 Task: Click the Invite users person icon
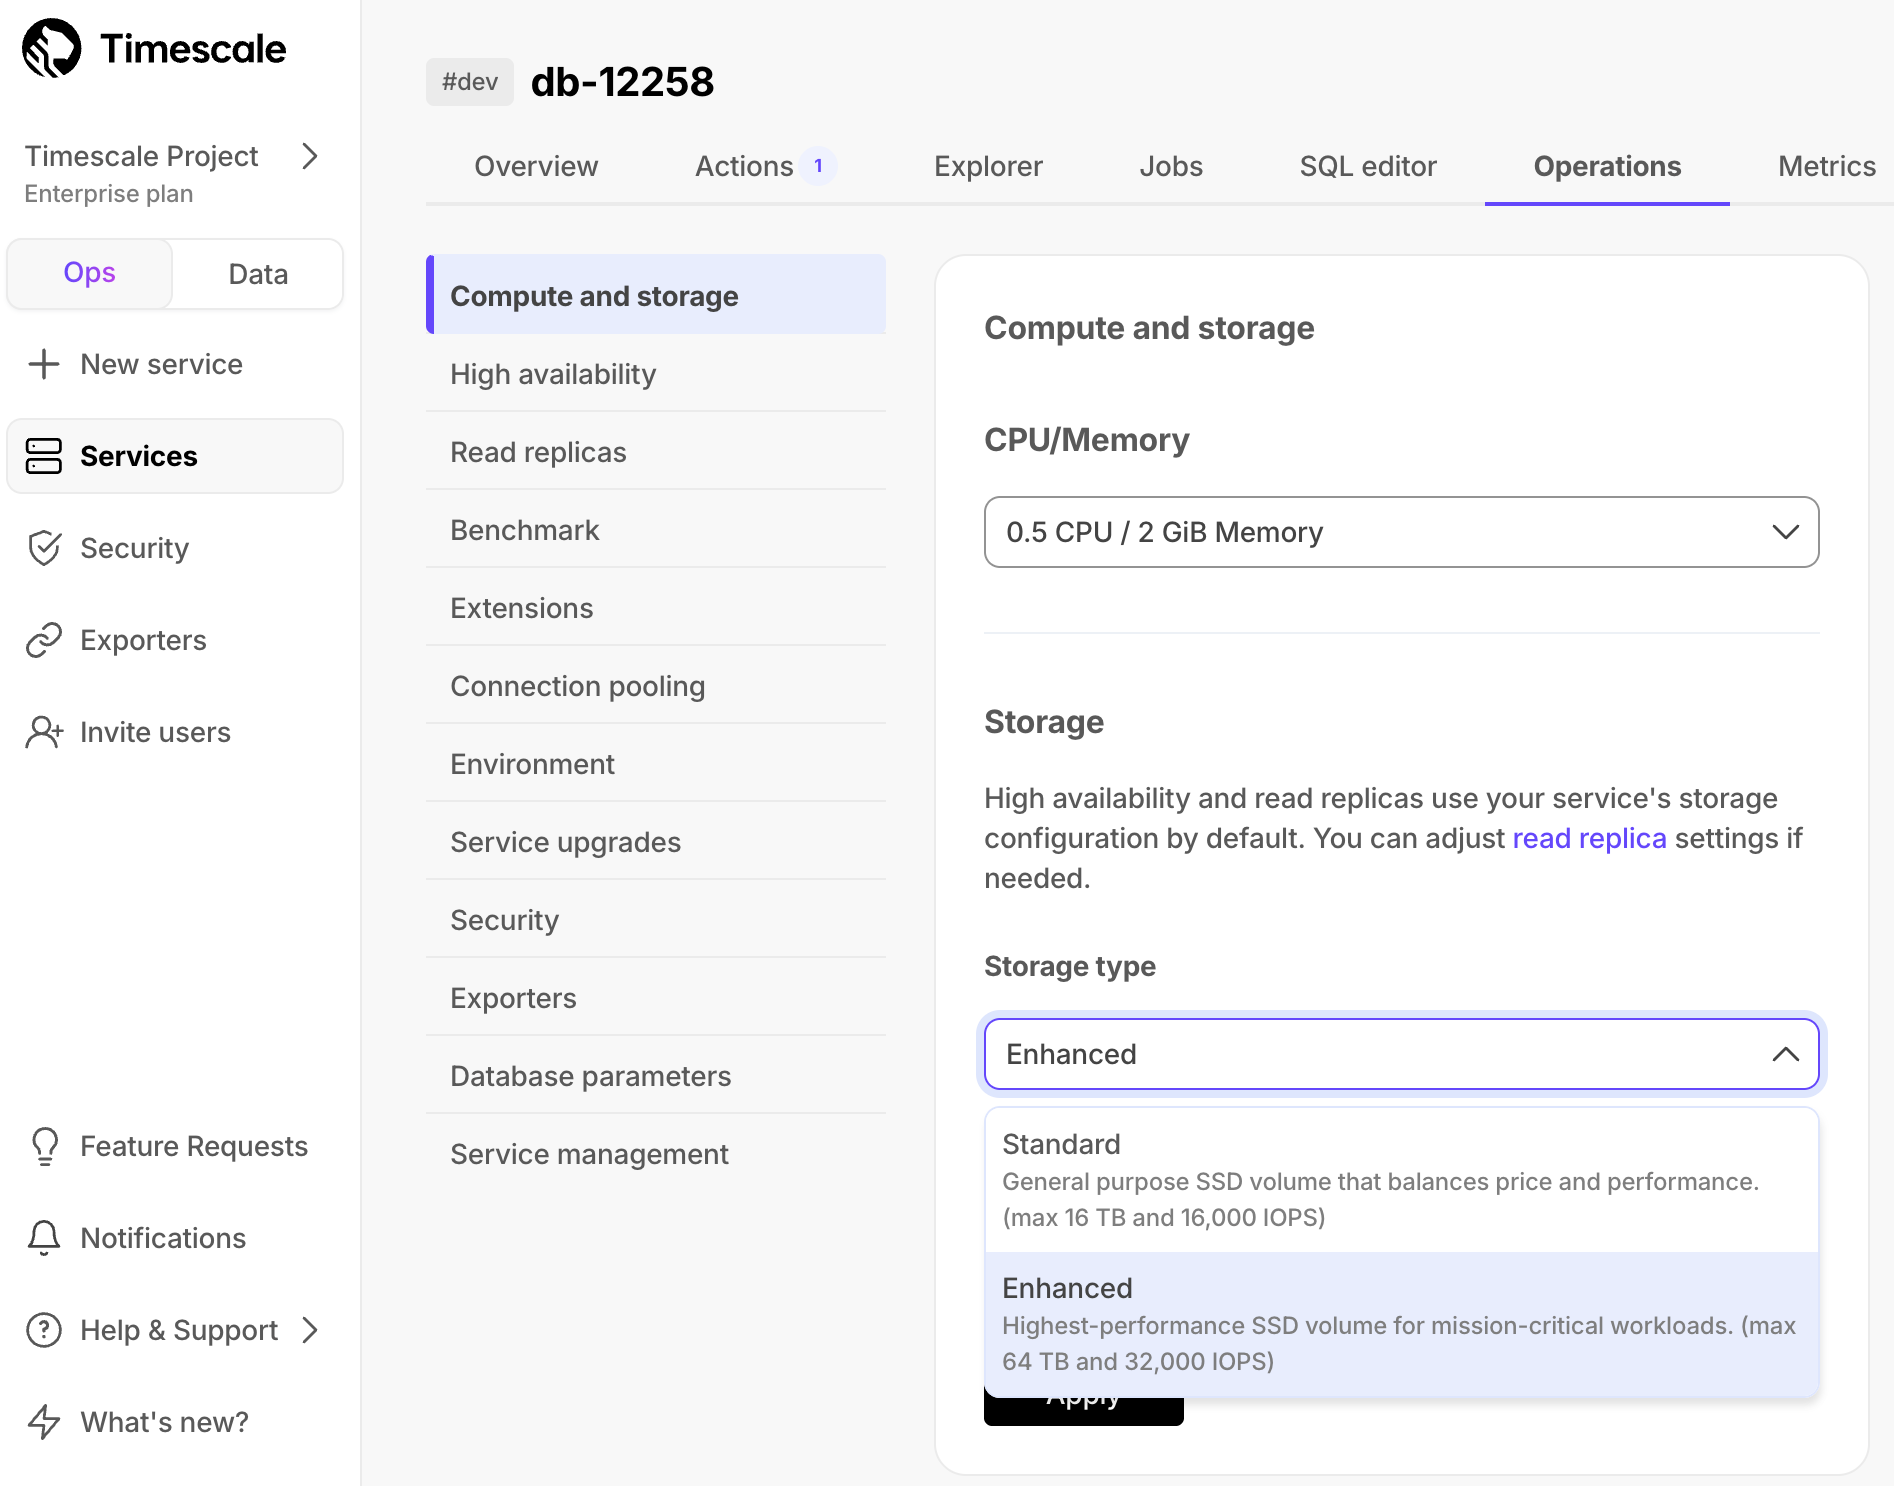coord(44,732)
